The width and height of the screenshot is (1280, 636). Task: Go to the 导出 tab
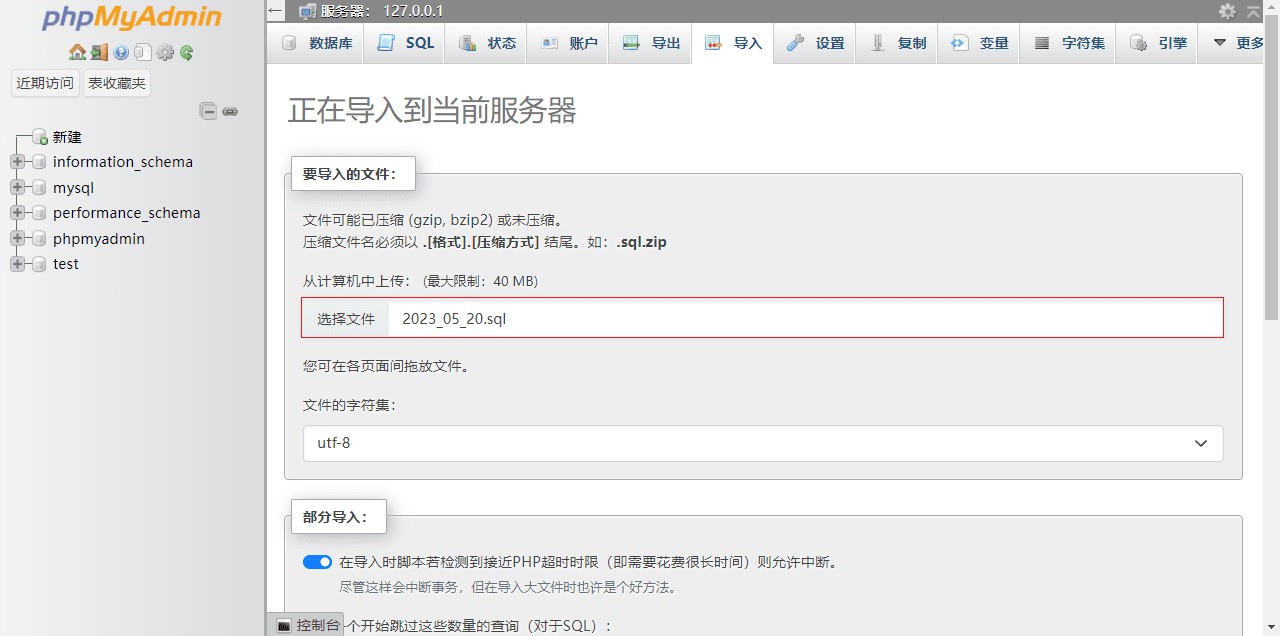651,43
